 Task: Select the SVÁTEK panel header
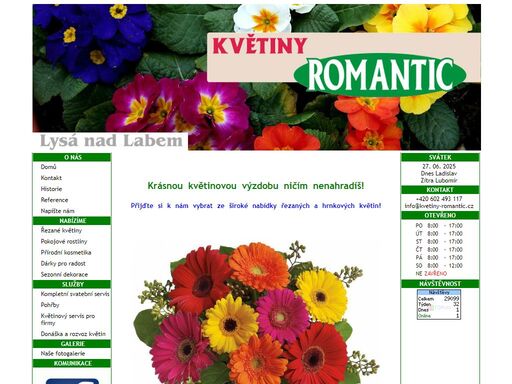(440, 157)
